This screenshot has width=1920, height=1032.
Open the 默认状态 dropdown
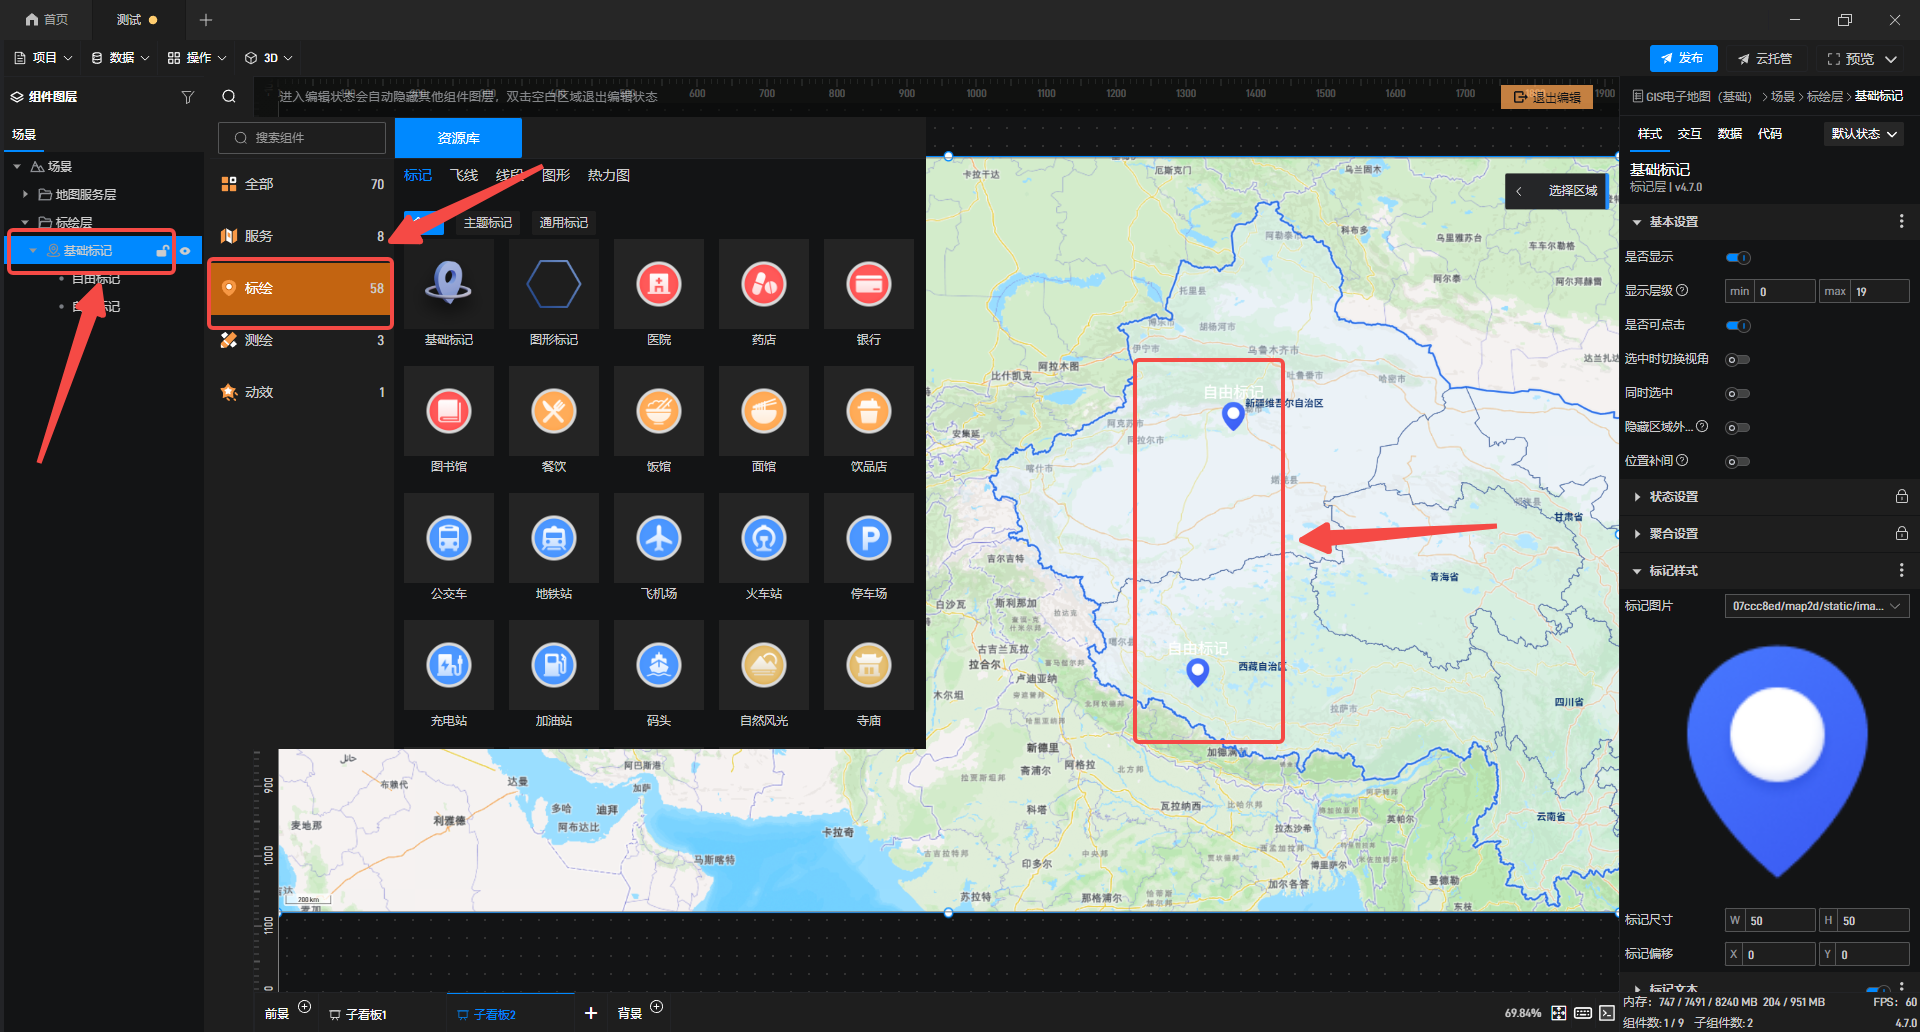(1864, 134)
